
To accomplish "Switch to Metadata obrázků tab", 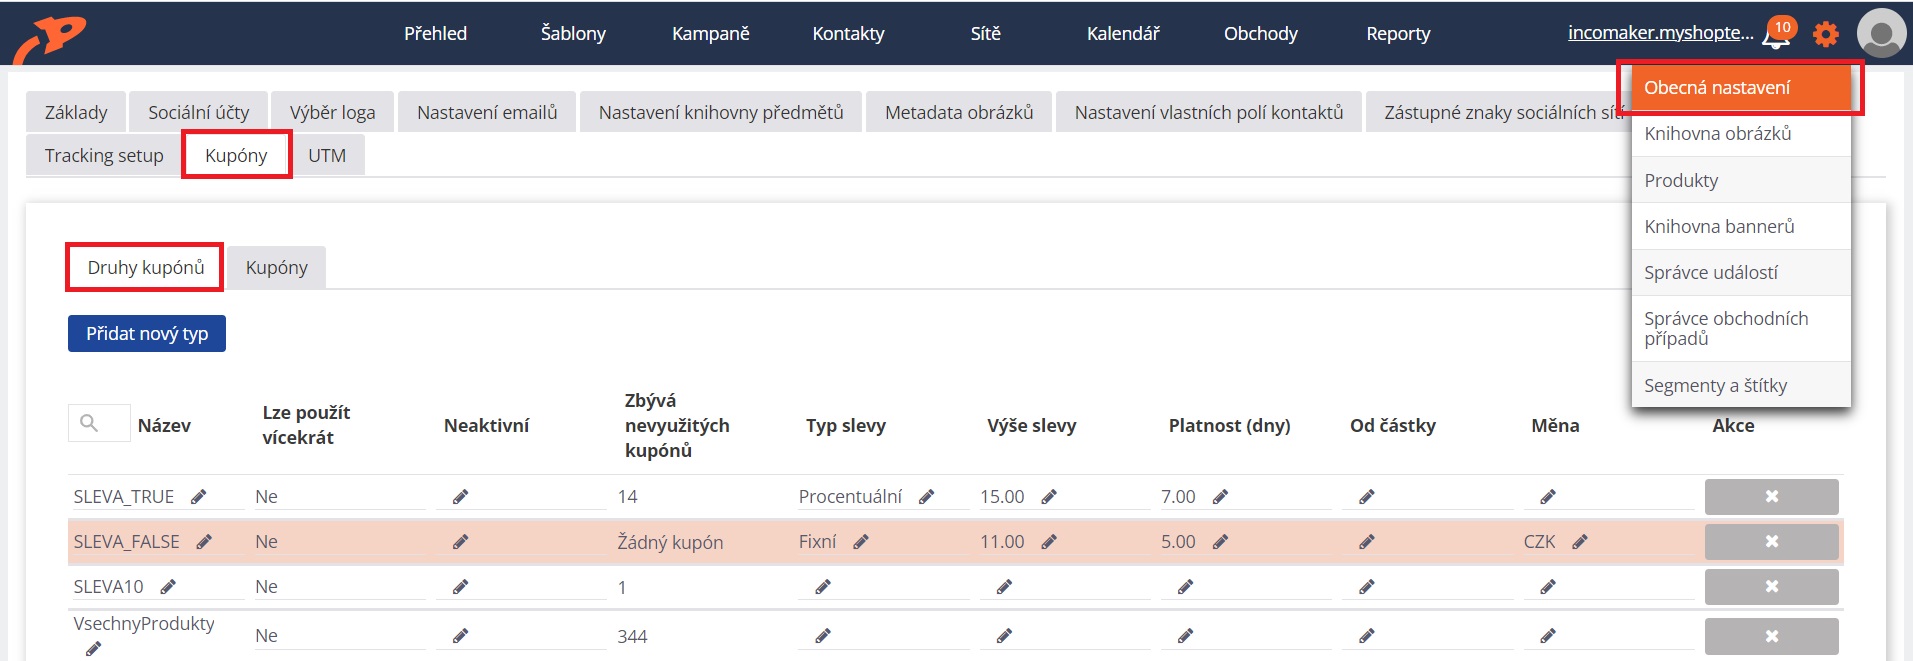I will point(959,112).
